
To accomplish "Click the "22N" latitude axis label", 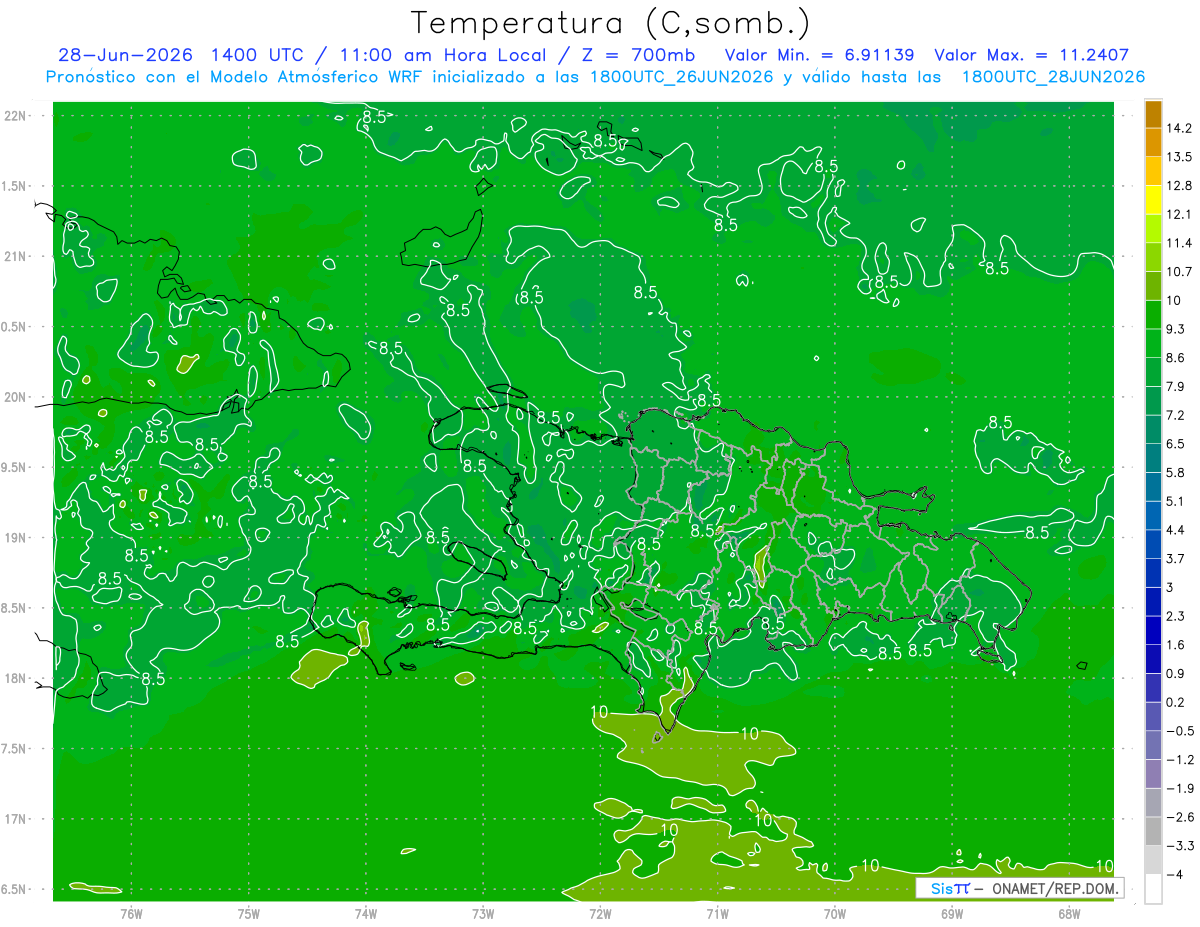I will coord(15,116).
